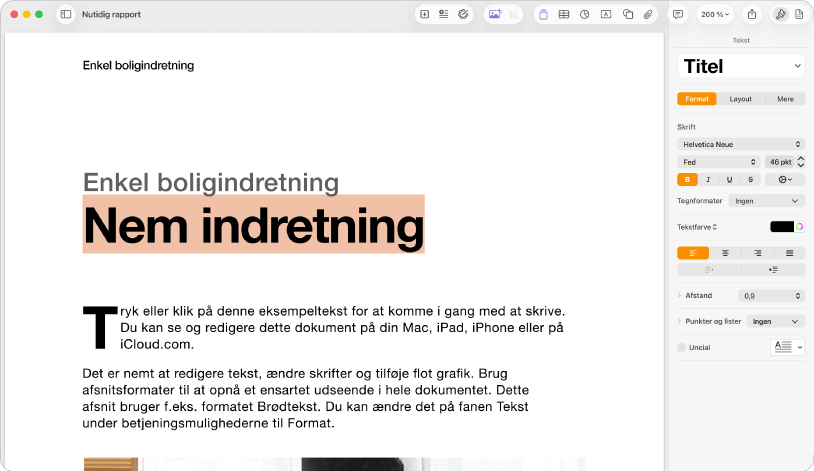
Task: Click the Enkel boligindretning subtitle heading
Action: [211, 182]
